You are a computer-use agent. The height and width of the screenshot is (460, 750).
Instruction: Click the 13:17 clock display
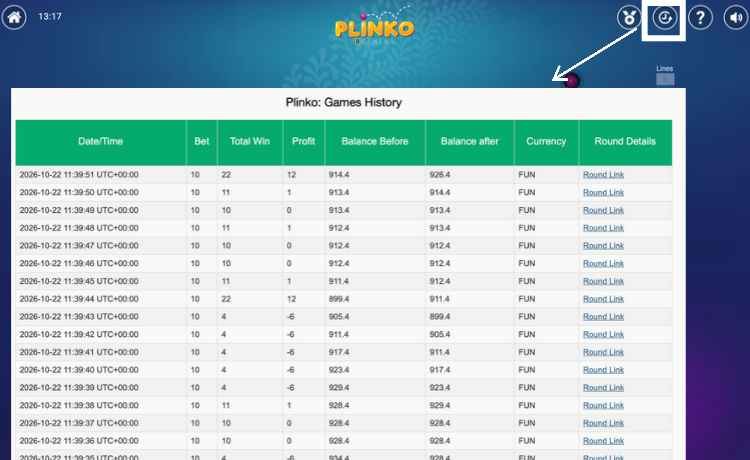(50, 16)
